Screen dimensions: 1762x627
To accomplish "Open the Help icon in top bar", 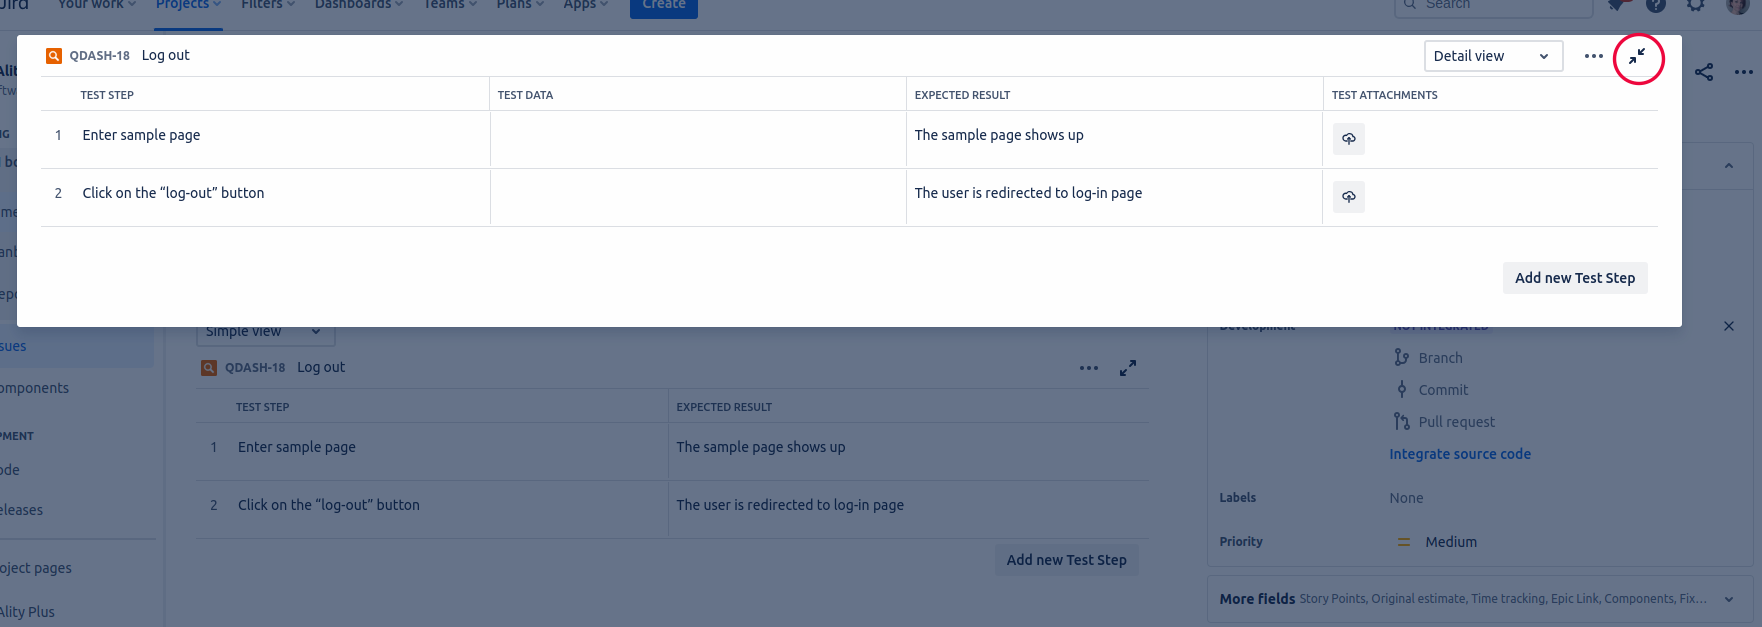I will 1656,5.
